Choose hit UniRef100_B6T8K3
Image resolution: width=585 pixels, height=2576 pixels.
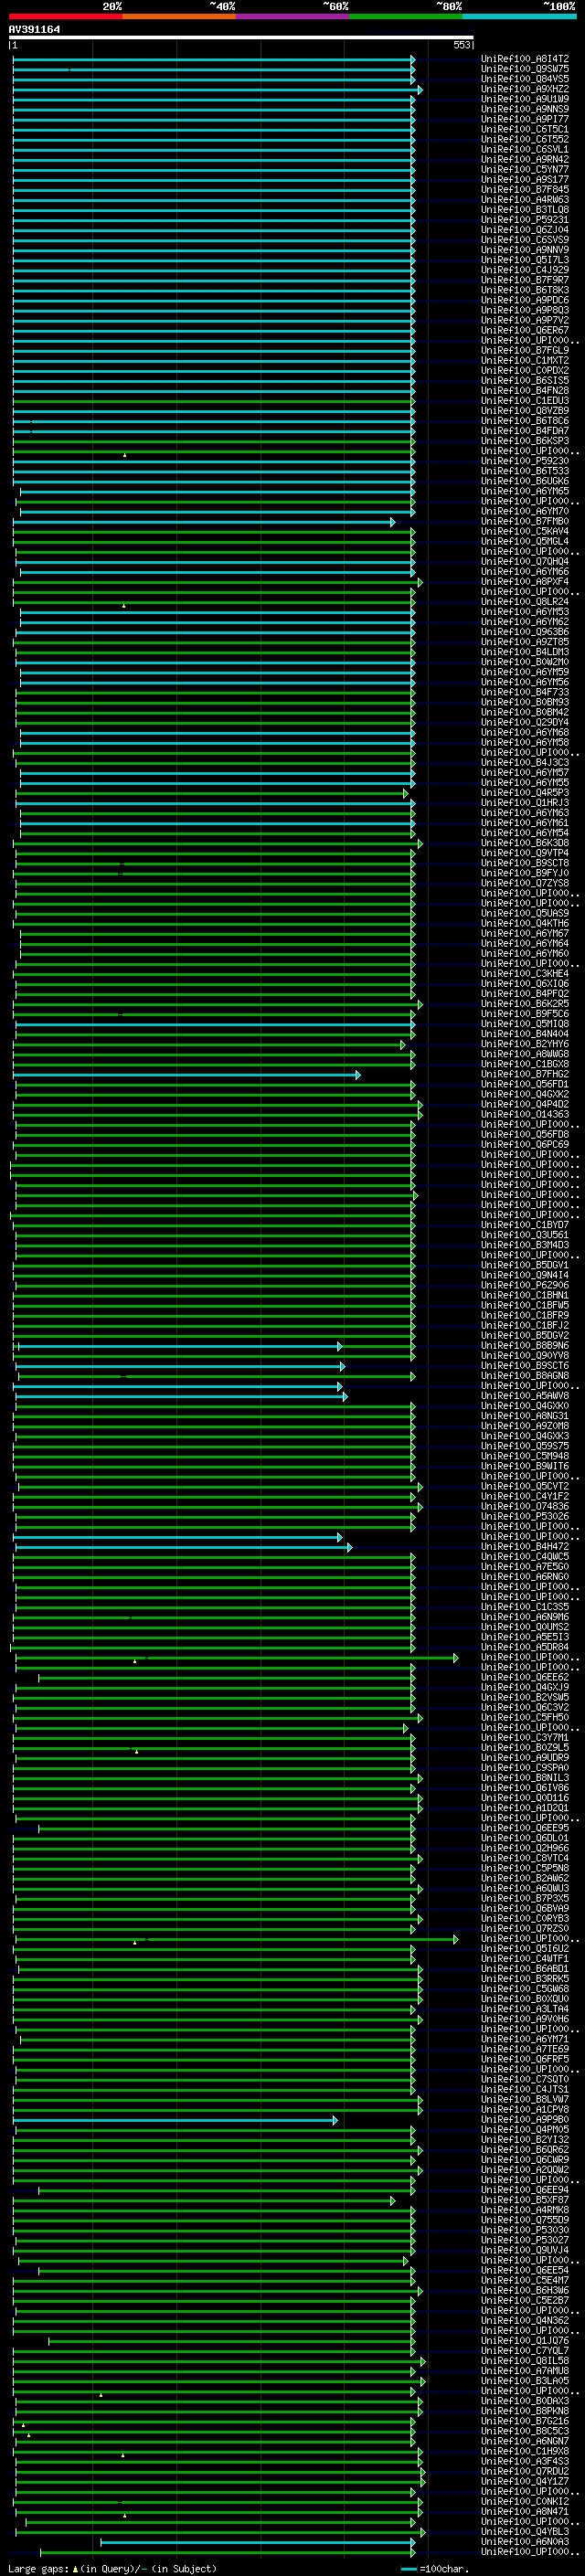[525, 290]
